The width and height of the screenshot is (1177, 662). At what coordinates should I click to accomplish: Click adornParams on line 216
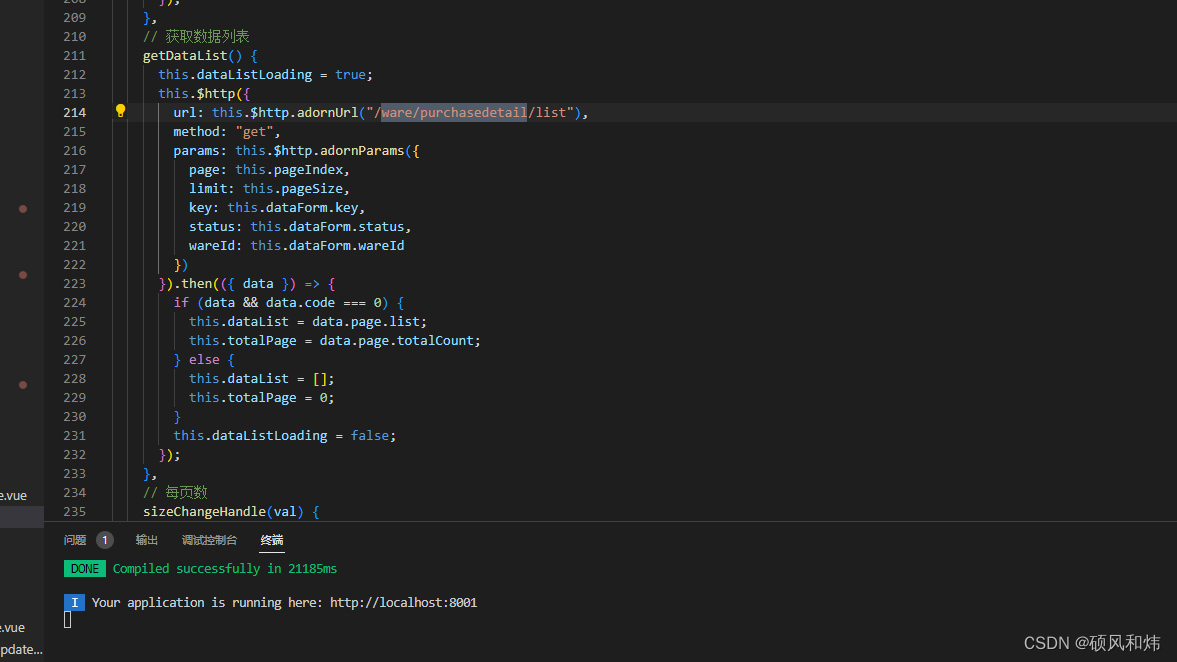[x=362, y=150]
